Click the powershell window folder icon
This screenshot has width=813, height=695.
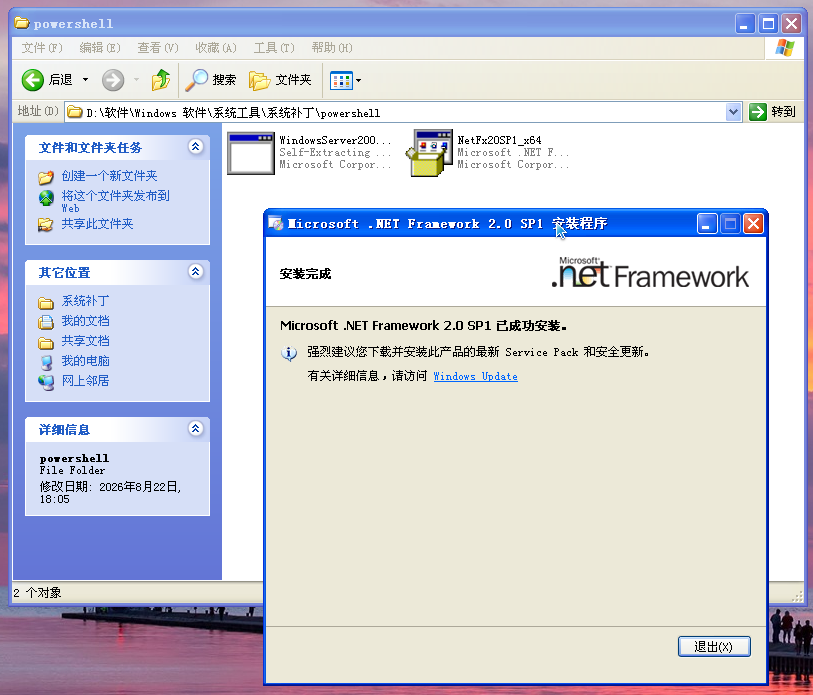[x=22, y=23]
